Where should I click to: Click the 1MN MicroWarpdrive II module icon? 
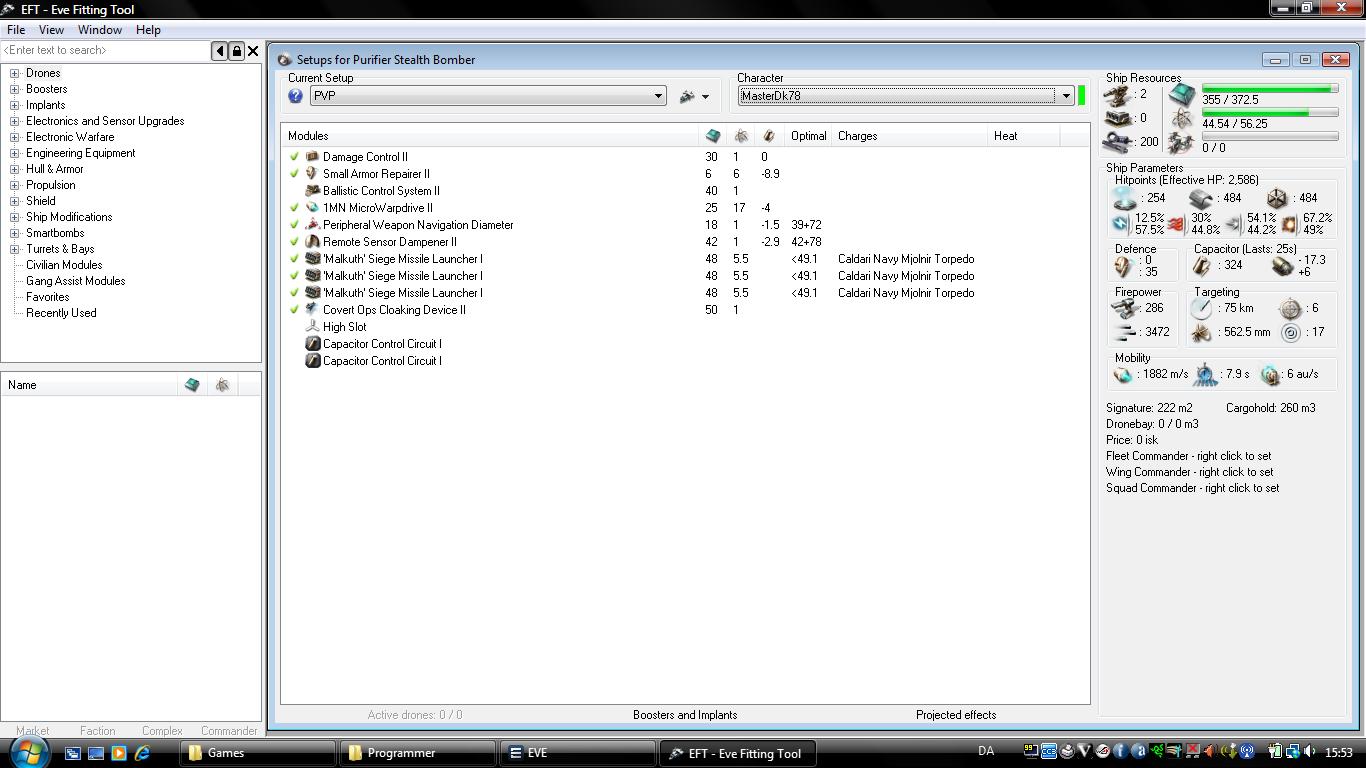tap(312, 208)
